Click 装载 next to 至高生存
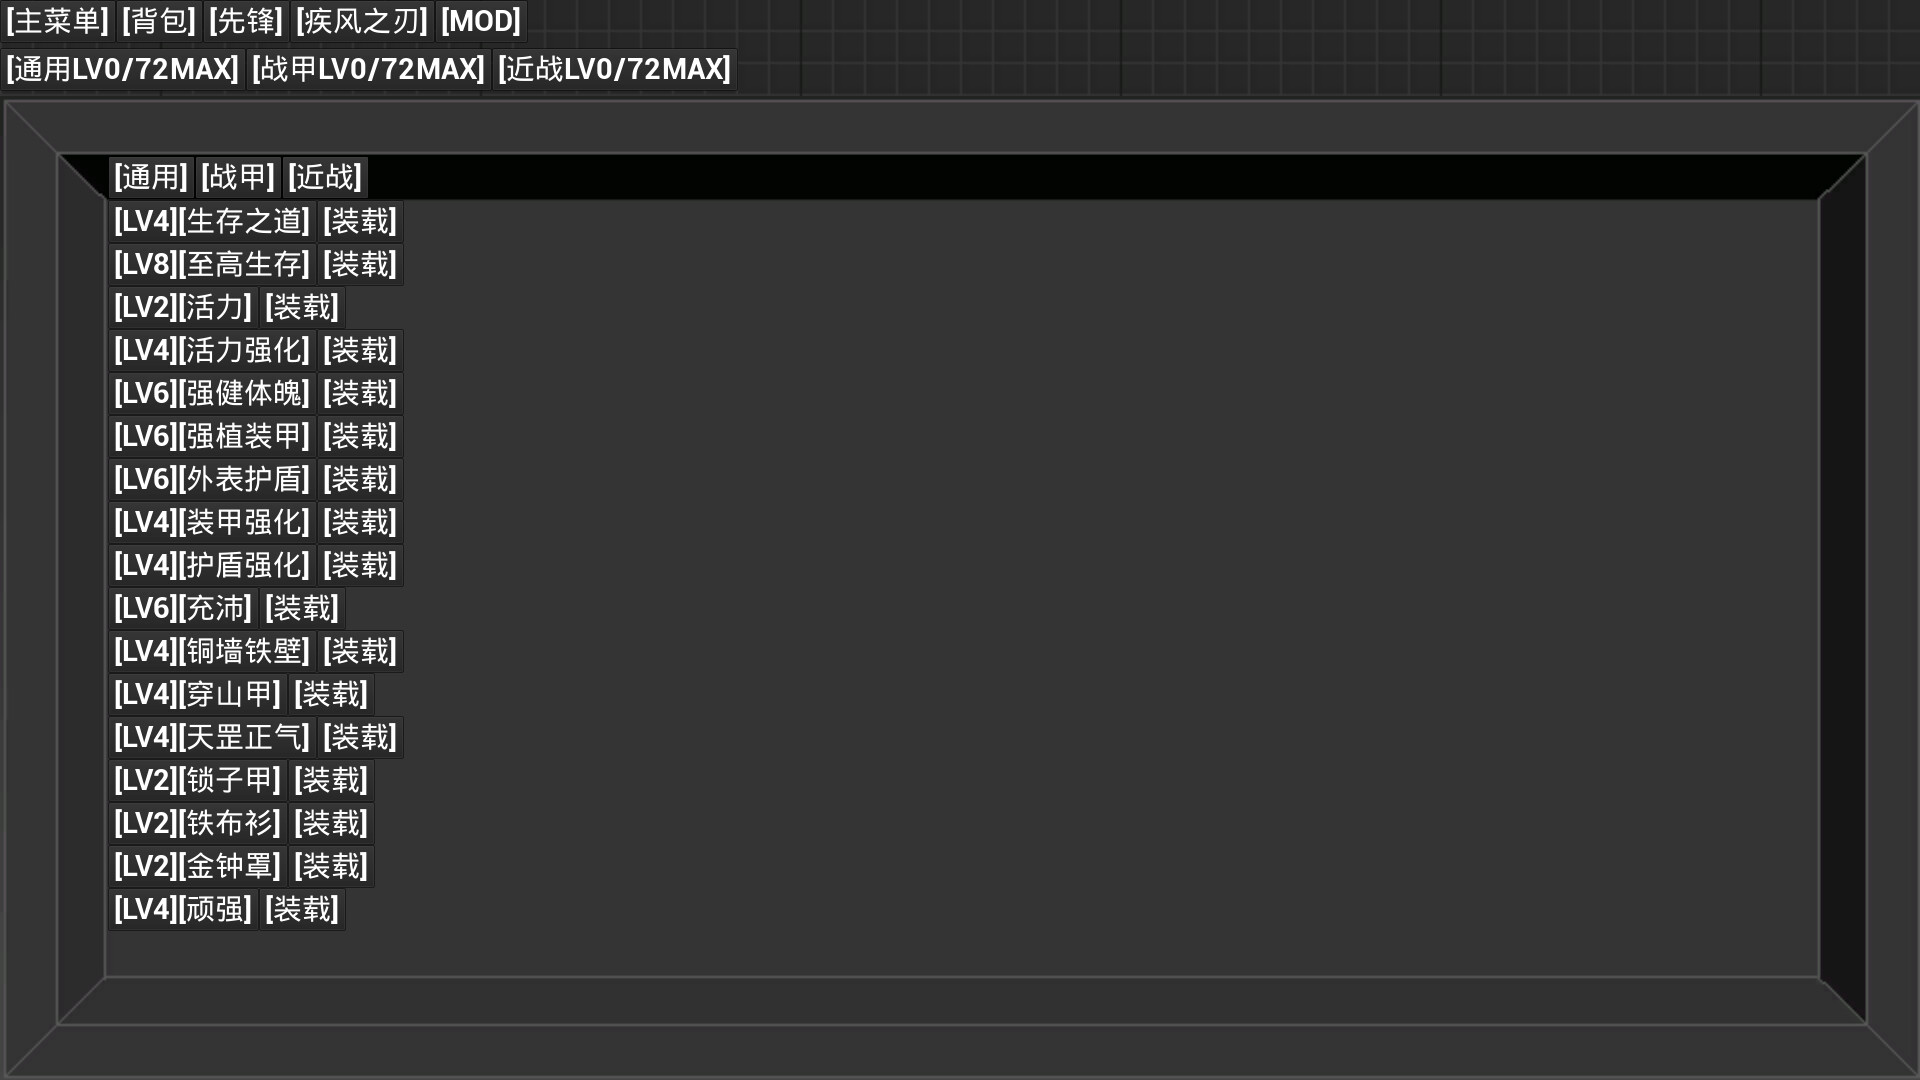Screen dimensions: 1920x1080 [x=360, y=264]
